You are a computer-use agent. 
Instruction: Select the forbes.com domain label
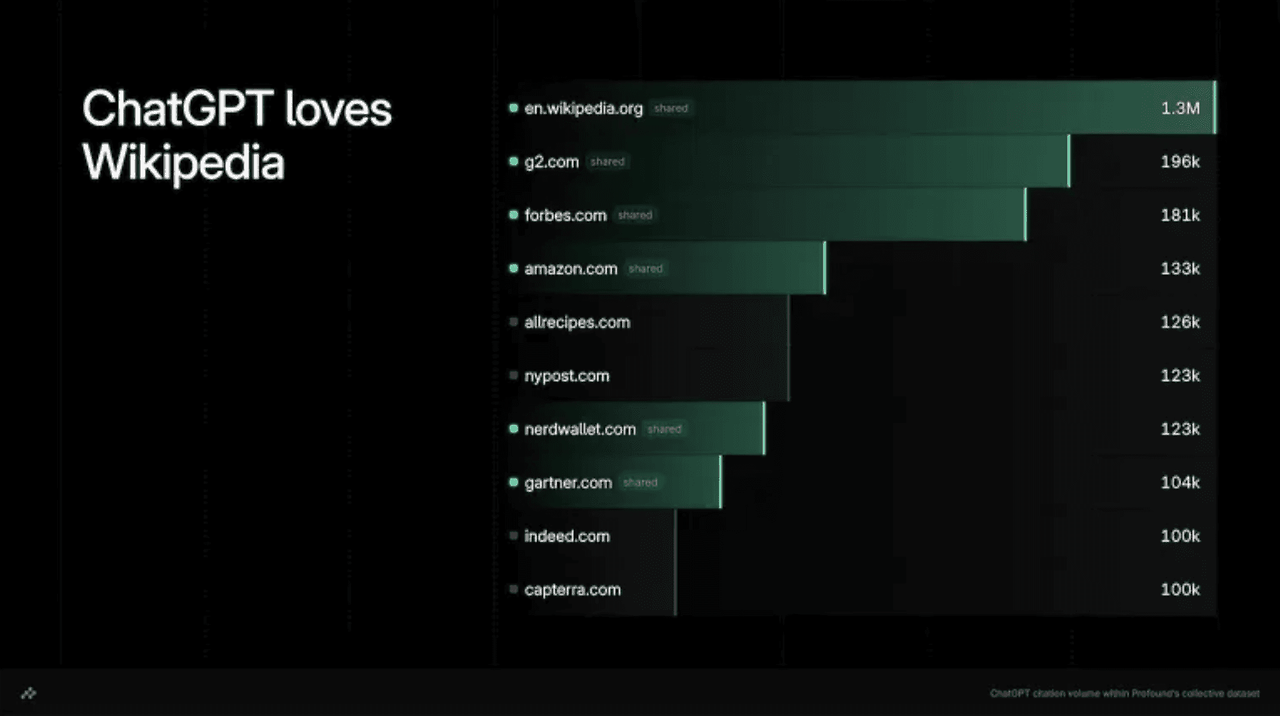[x=565, y=215]
